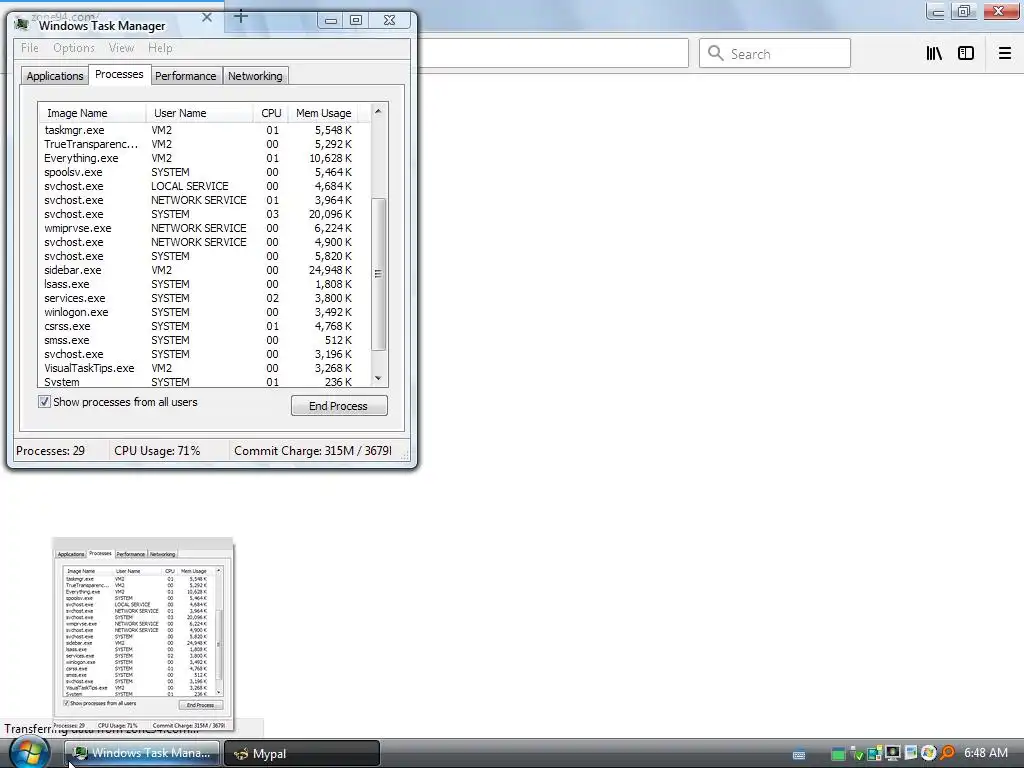Select svchost.exe row using 20,096 K
This screenshot has height=768, width=1024.
[x=204, y=214]
